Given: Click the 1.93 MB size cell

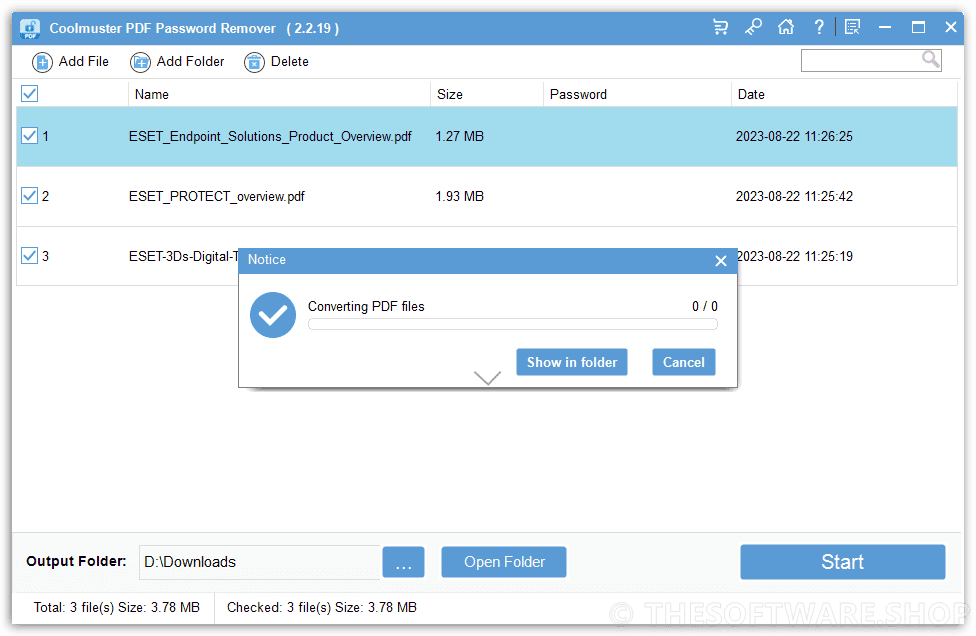Looking at the screenshot, I should (x=459, y=197).
